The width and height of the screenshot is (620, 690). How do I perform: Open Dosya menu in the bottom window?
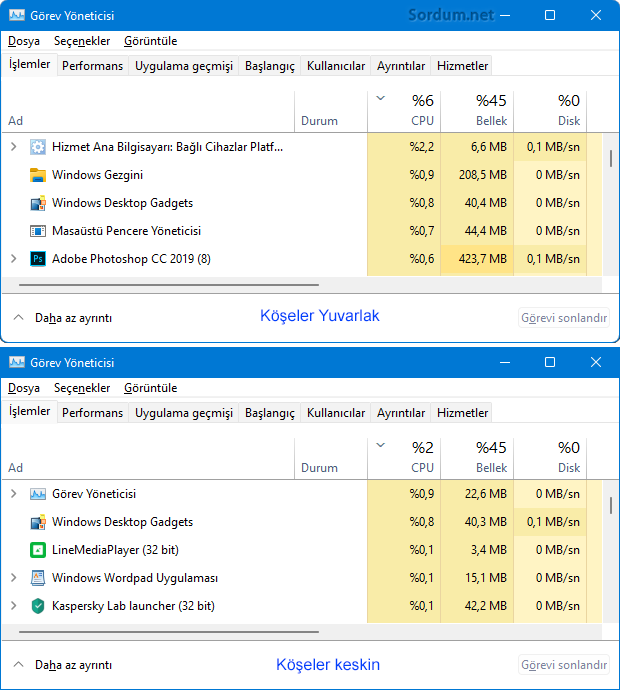(x=24, y=388)
